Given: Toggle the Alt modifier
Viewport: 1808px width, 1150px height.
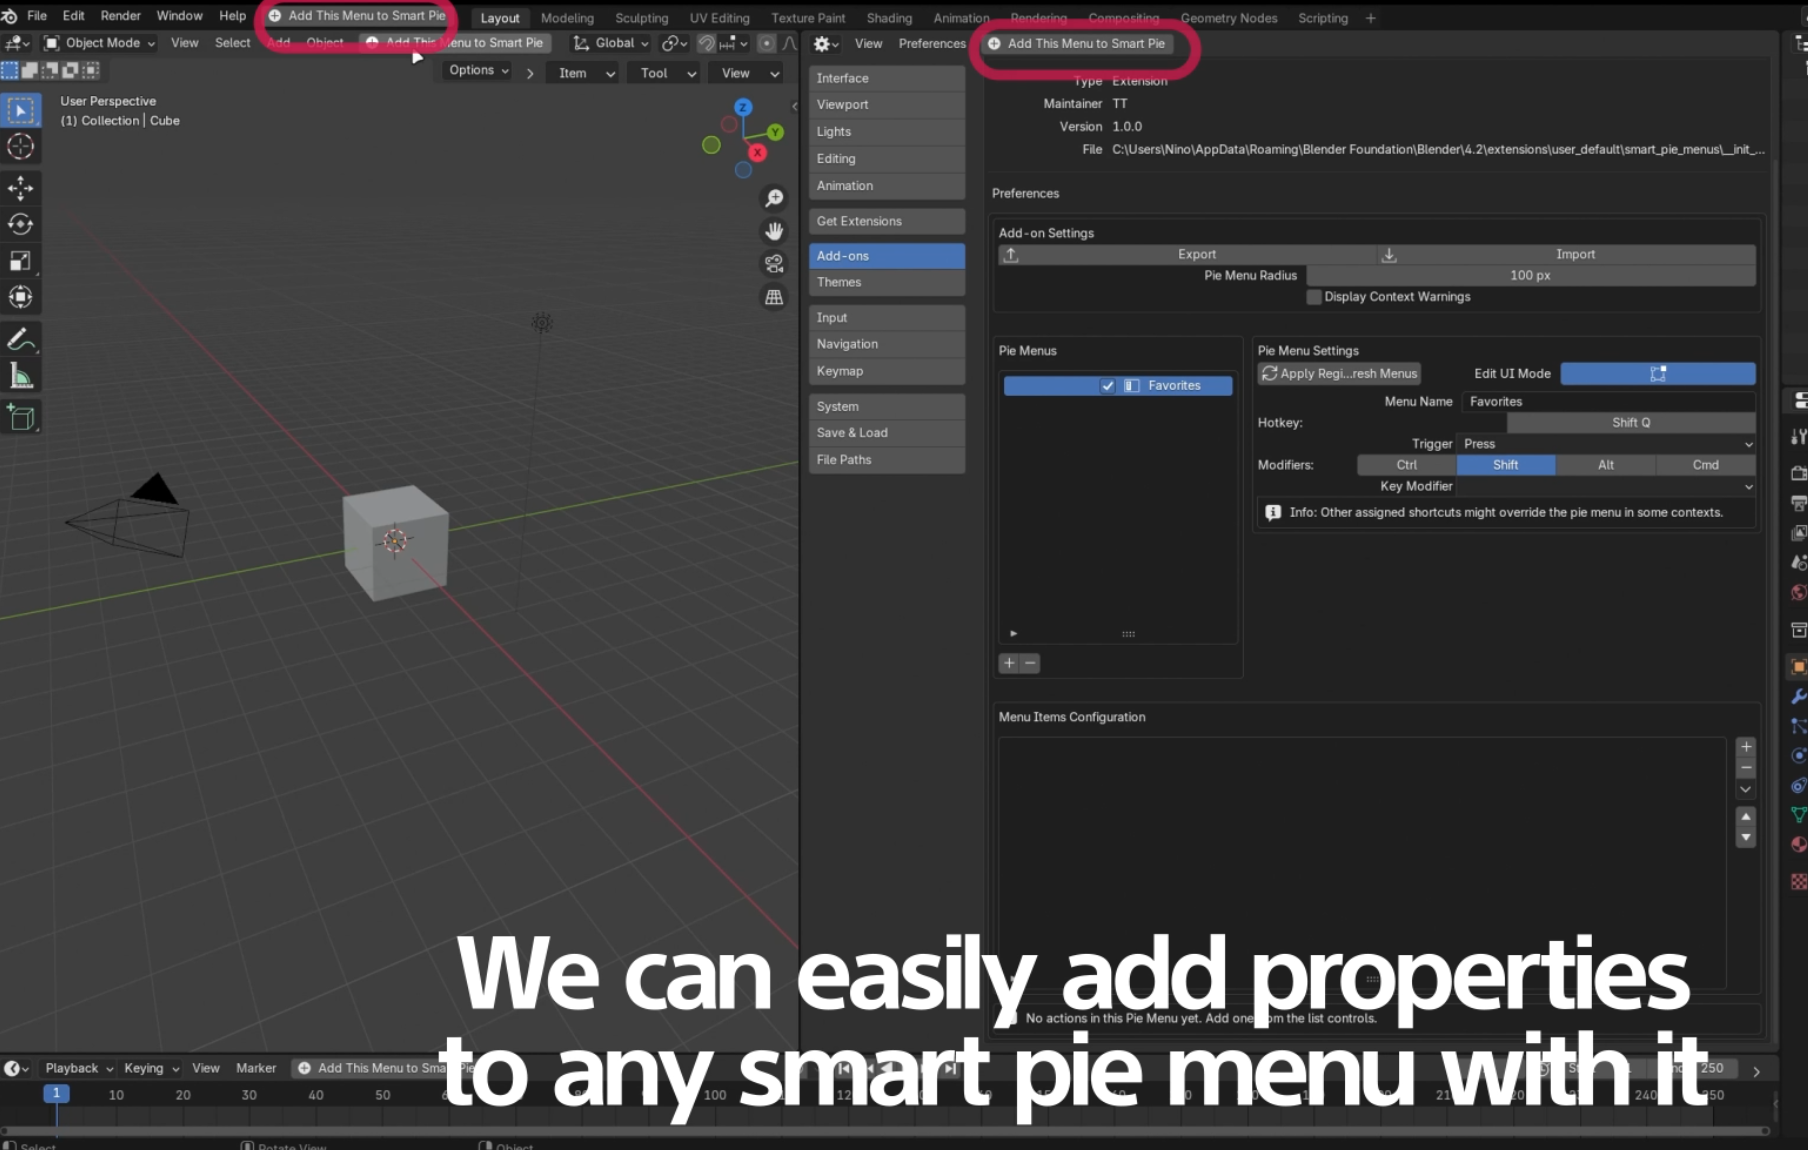Looking at the screenshot, I should 1606,465.
